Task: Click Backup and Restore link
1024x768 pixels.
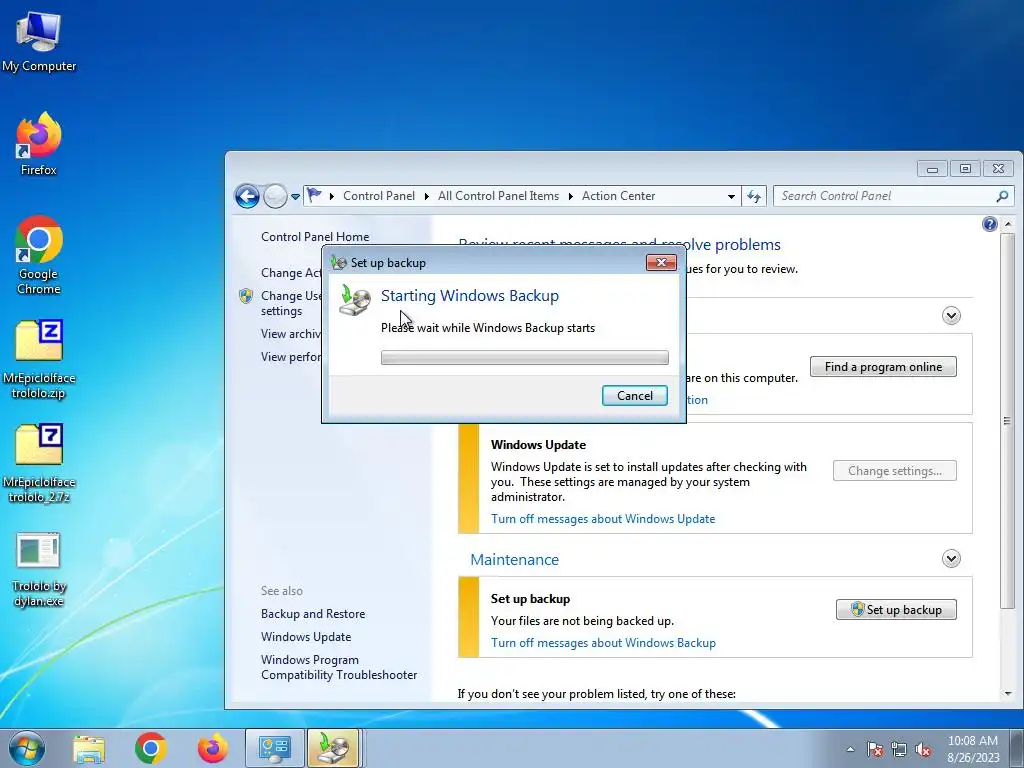Action: click(x=313, y=614)
